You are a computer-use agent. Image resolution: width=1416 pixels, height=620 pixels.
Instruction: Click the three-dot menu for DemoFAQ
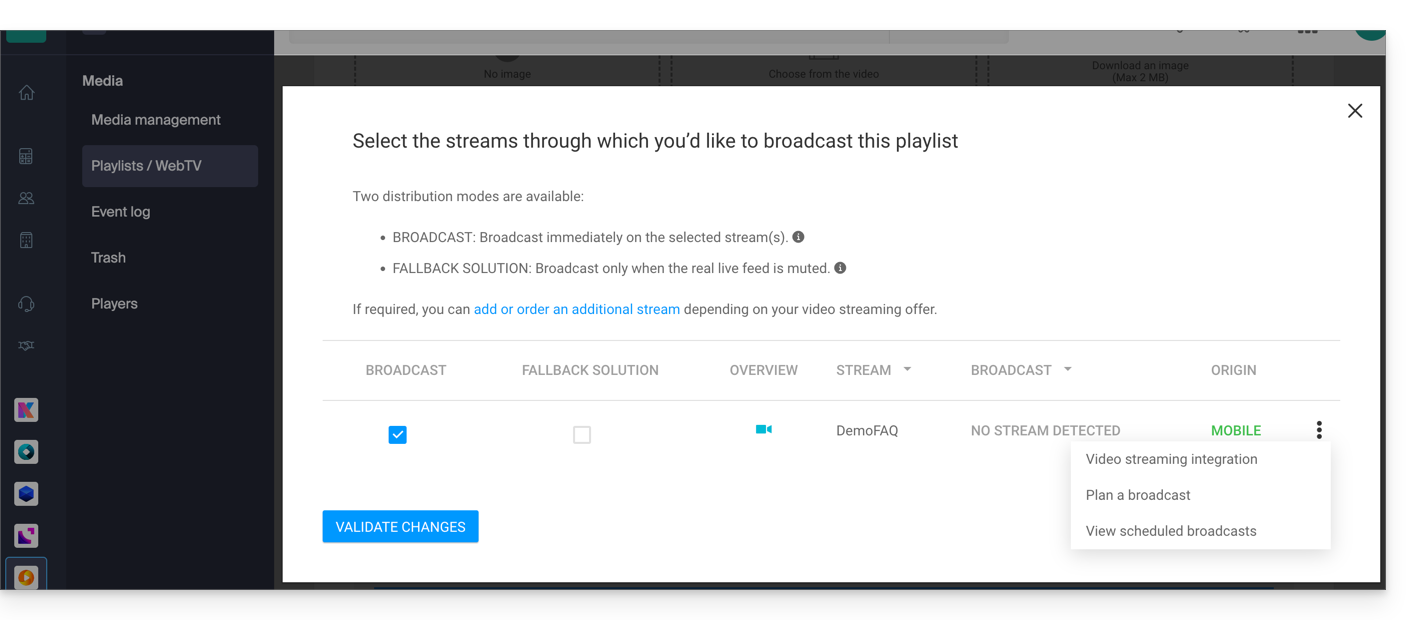click(1319, 430)
